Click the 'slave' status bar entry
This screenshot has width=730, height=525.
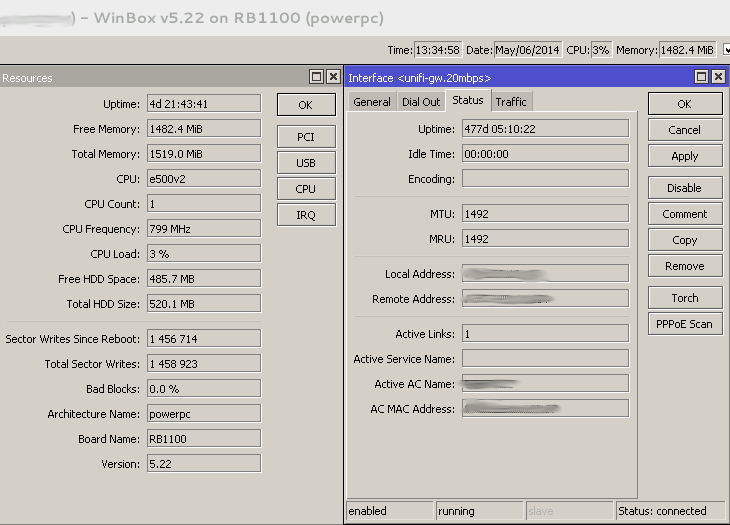click(569, 511)
